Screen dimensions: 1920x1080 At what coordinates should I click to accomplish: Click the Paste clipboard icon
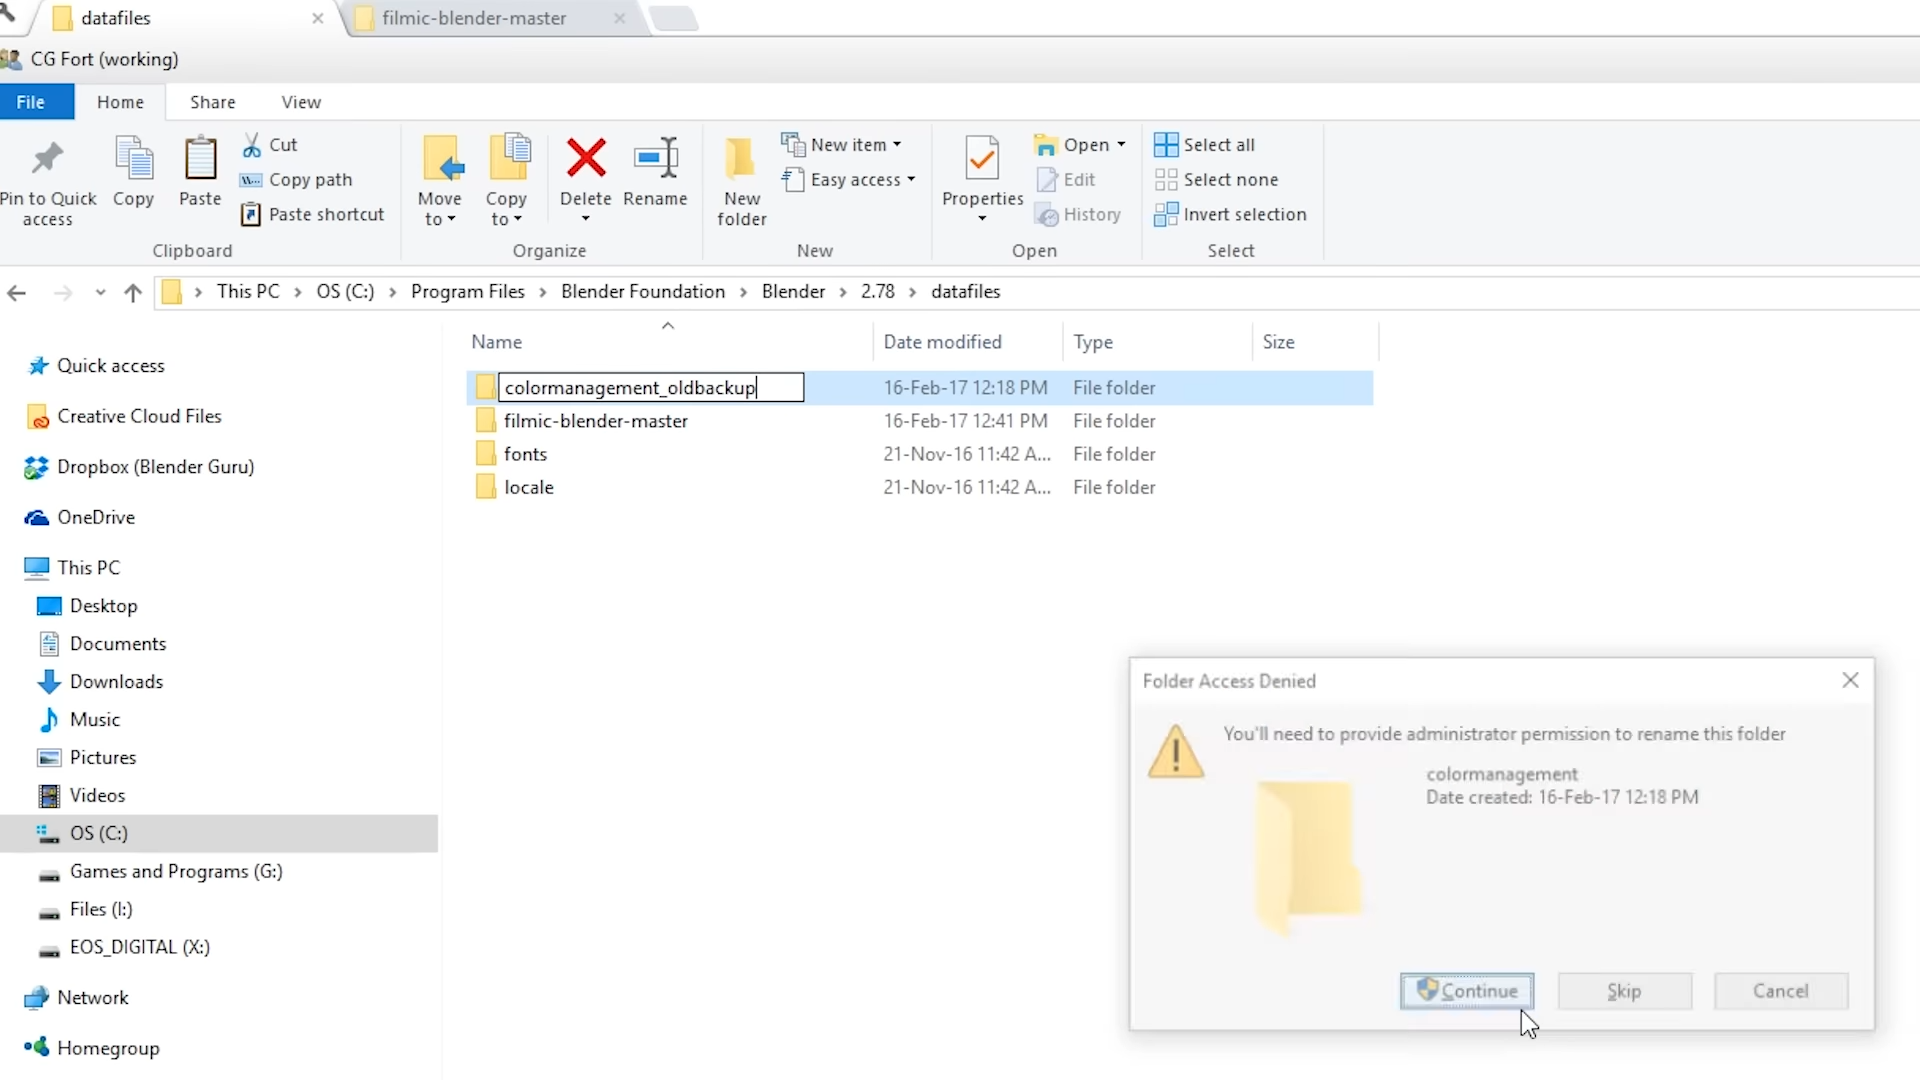tap(200, 158)
